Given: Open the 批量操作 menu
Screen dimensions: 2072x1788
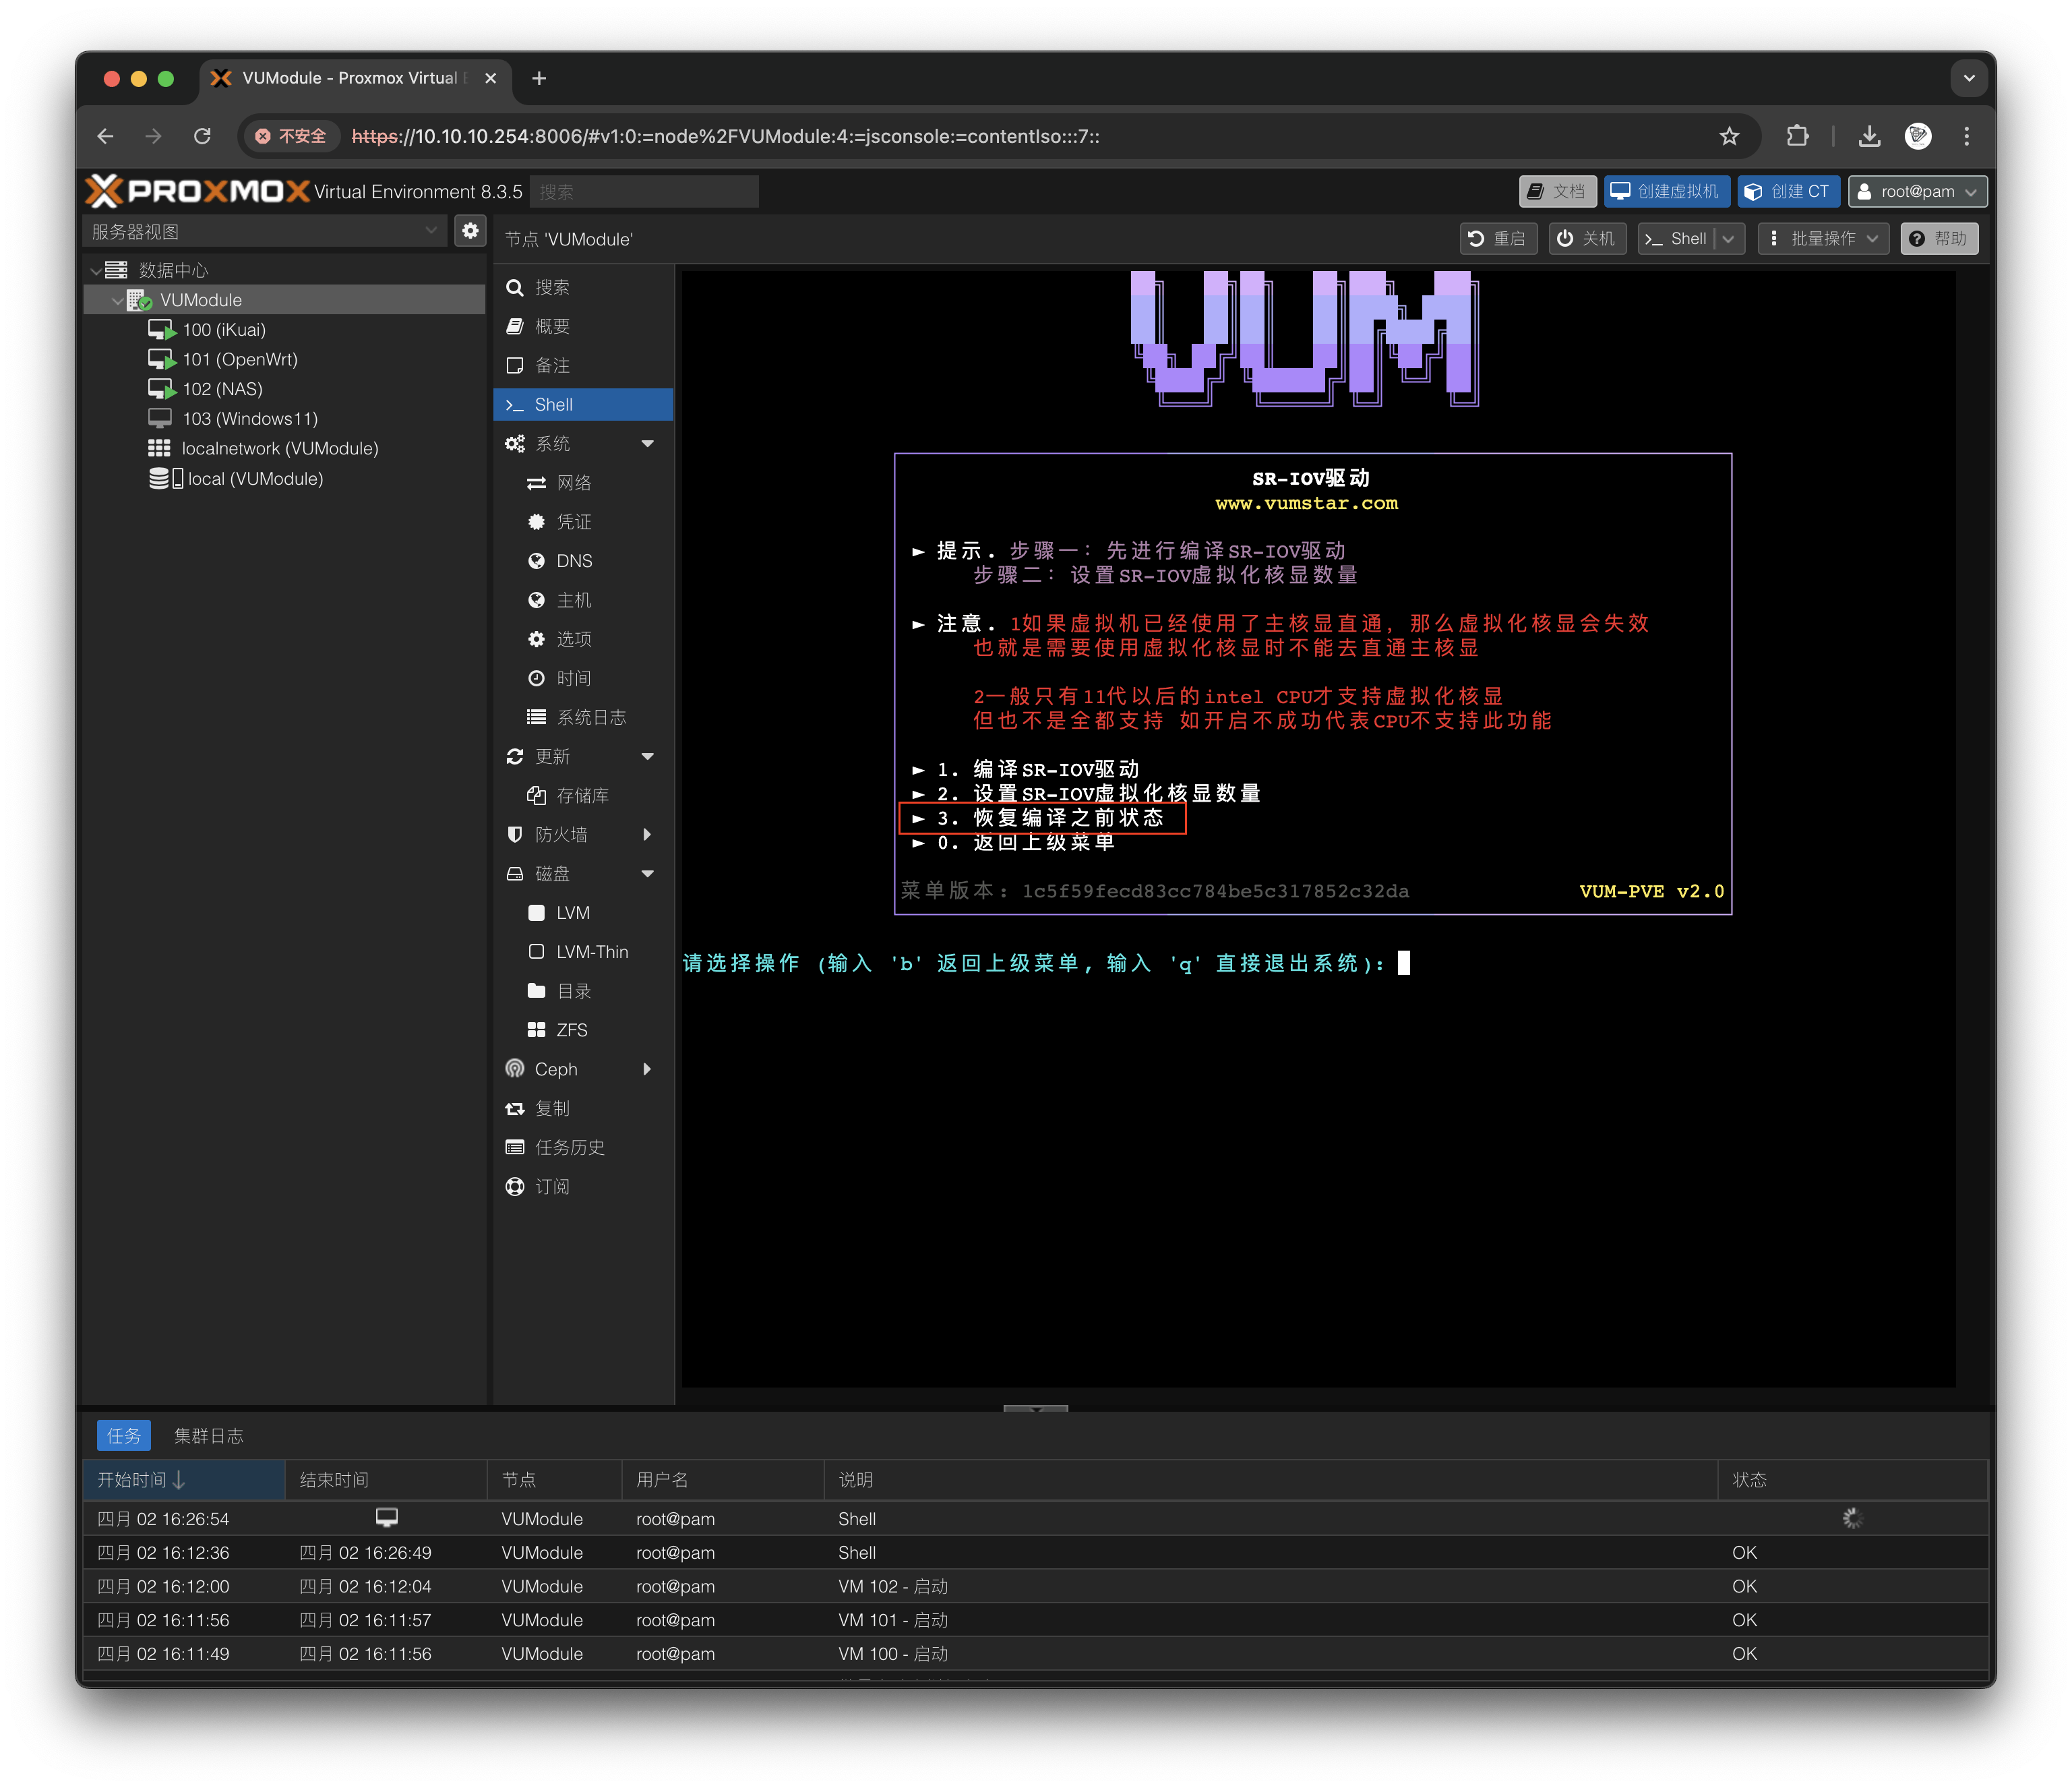Looking at the screenshot, I should click(1823, 238).
